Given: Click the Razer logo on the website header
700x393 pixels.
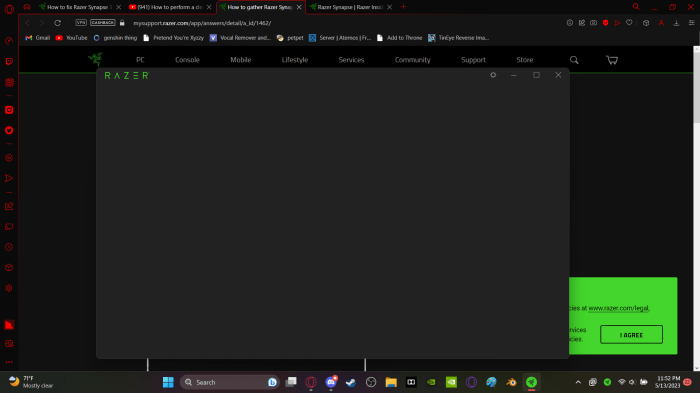Looking at the screenshot, I should [x=95, y=59].
